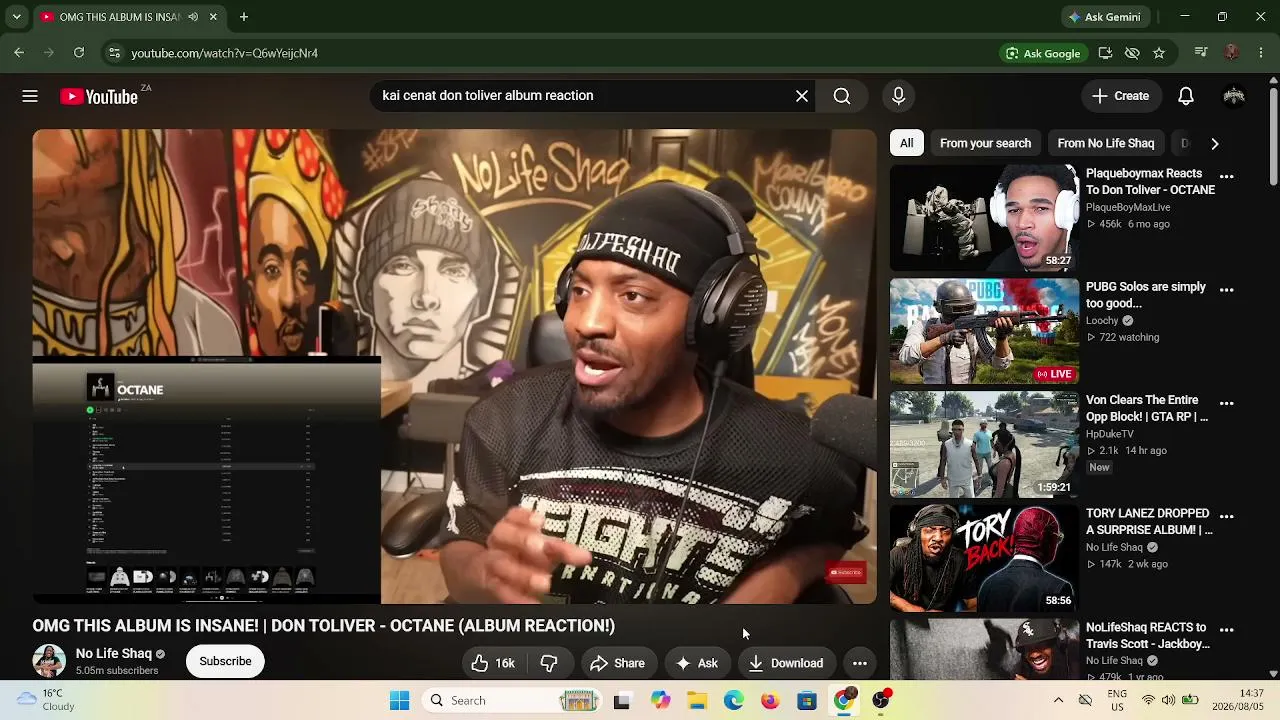Screen dimensions: 1280x720
Task: Install or cast icon in address bar
Action: (1105, 53)
